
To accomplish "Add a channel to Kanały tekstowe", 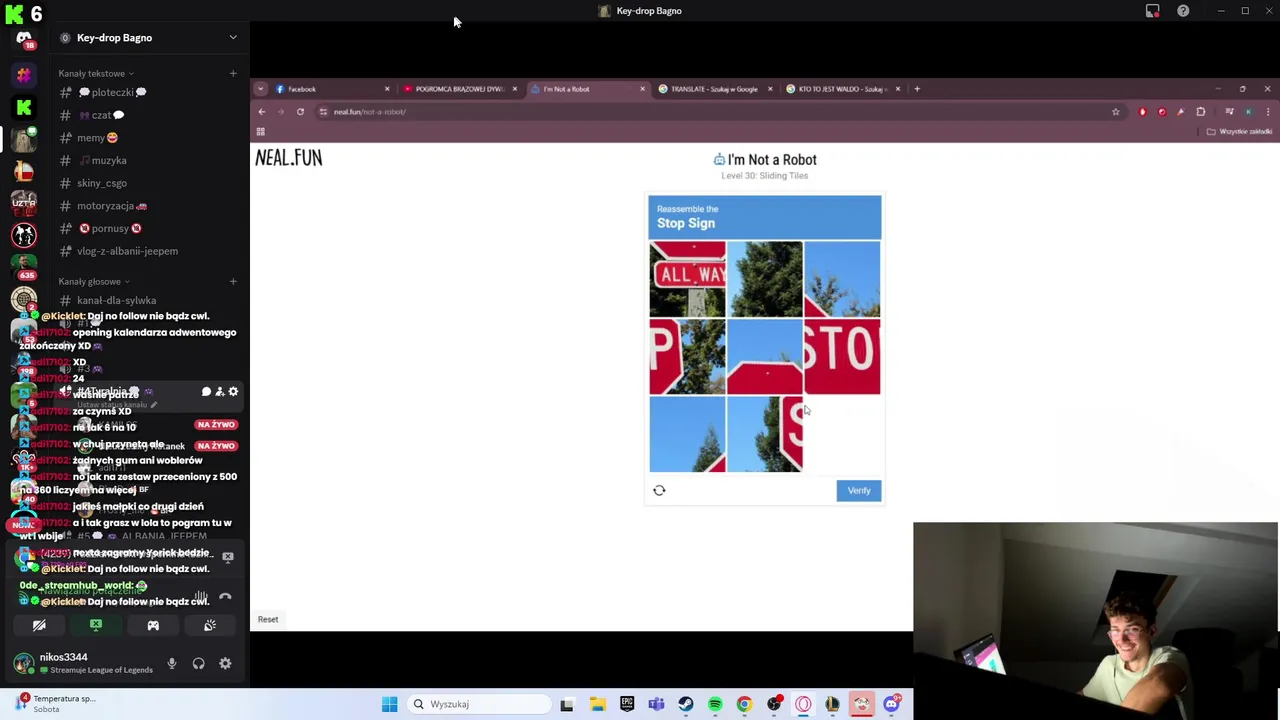I will 233,73.
